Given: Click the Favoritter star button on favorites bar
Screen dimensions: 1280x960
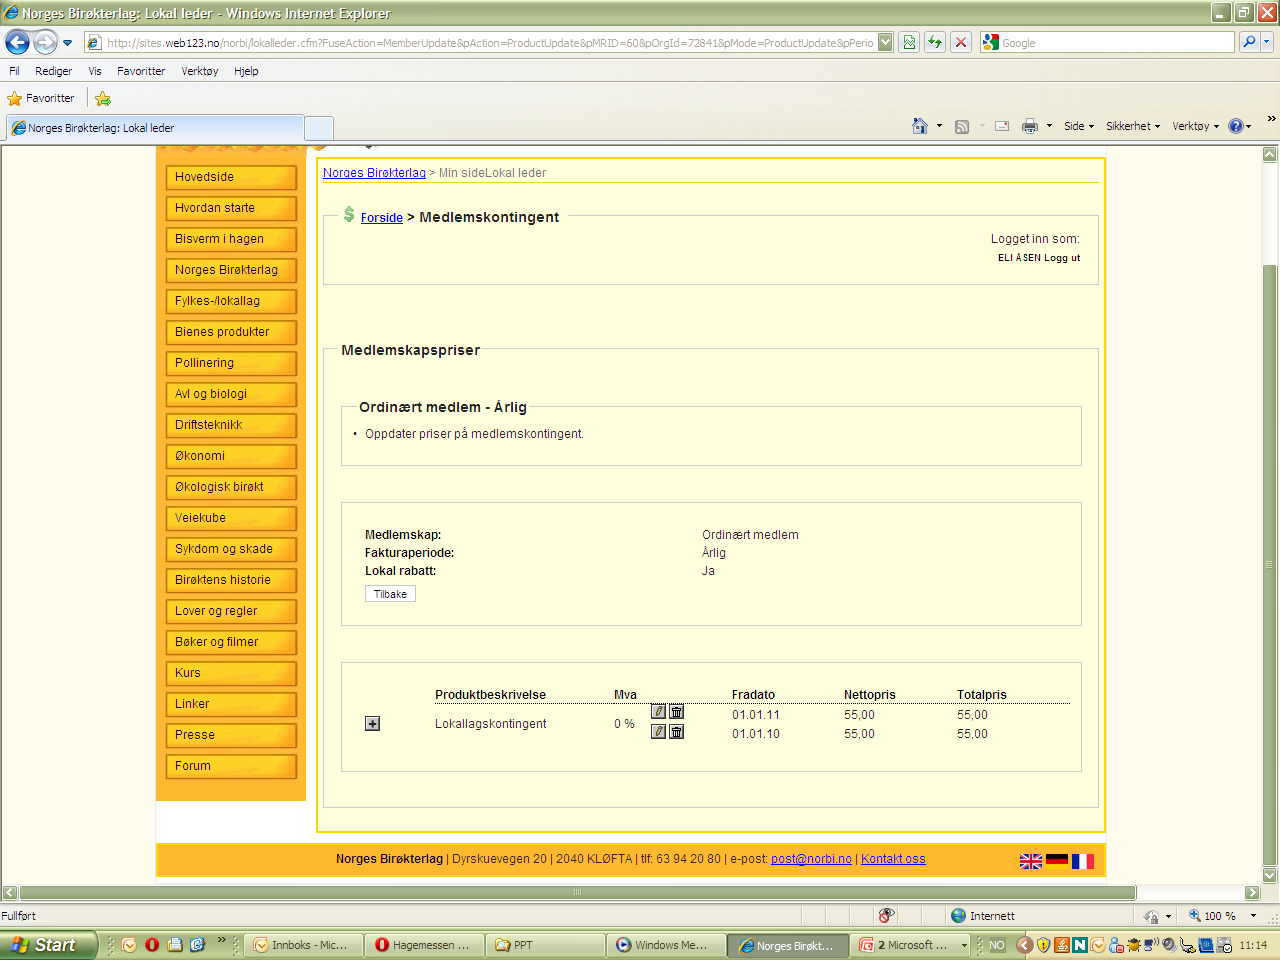Looking at the screenshot, I should tap(41, 98).
